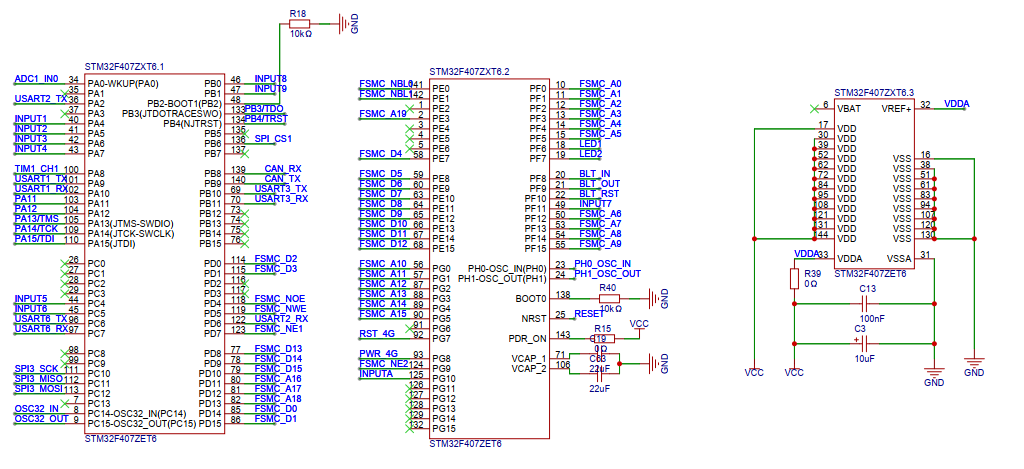Select the ADC1_IN0 net label
Viewport: 1024px width, 469px height.
[37, 79]
